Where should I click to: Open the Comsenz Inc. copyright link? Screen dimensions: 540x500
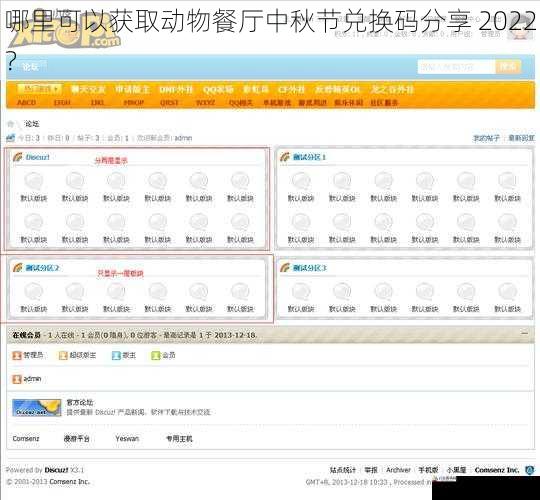[x=69, y=482]
